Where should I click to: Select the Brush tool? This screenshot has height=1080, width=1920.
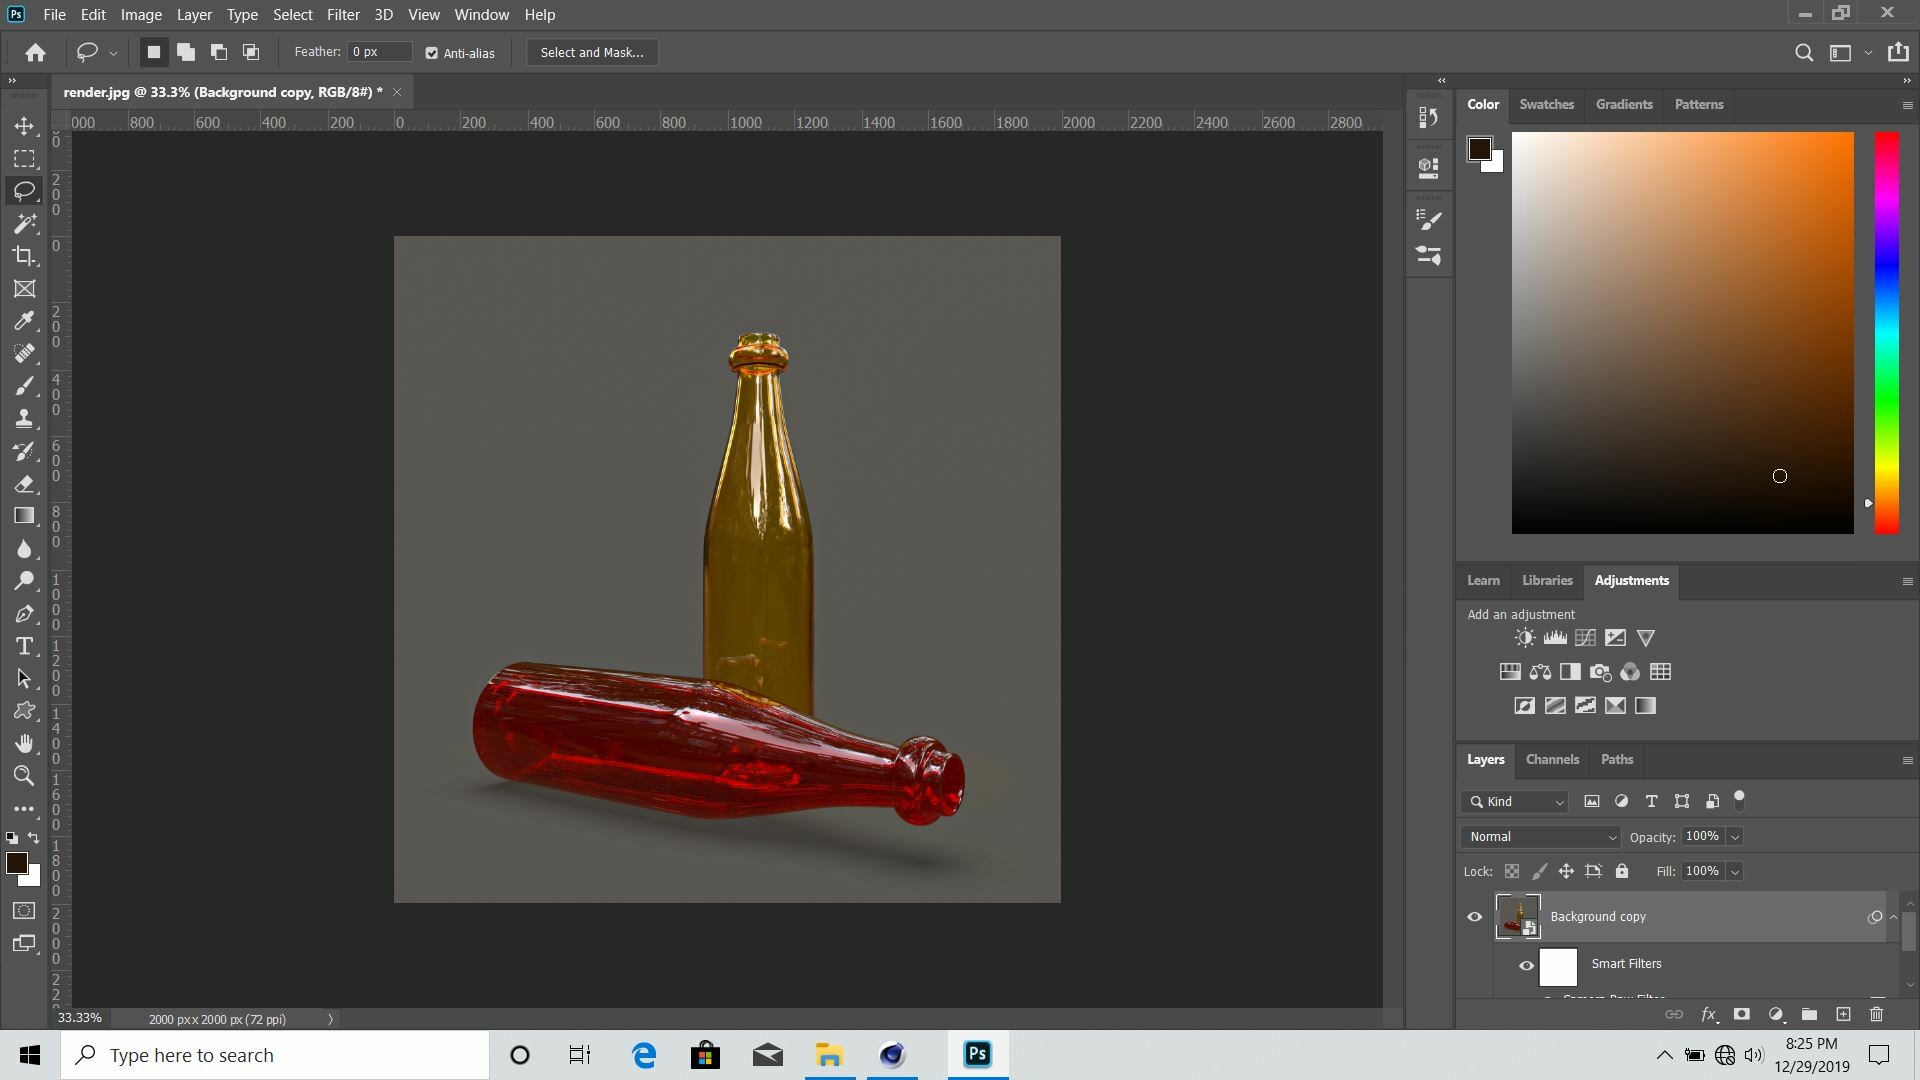[x=24, y=386]
